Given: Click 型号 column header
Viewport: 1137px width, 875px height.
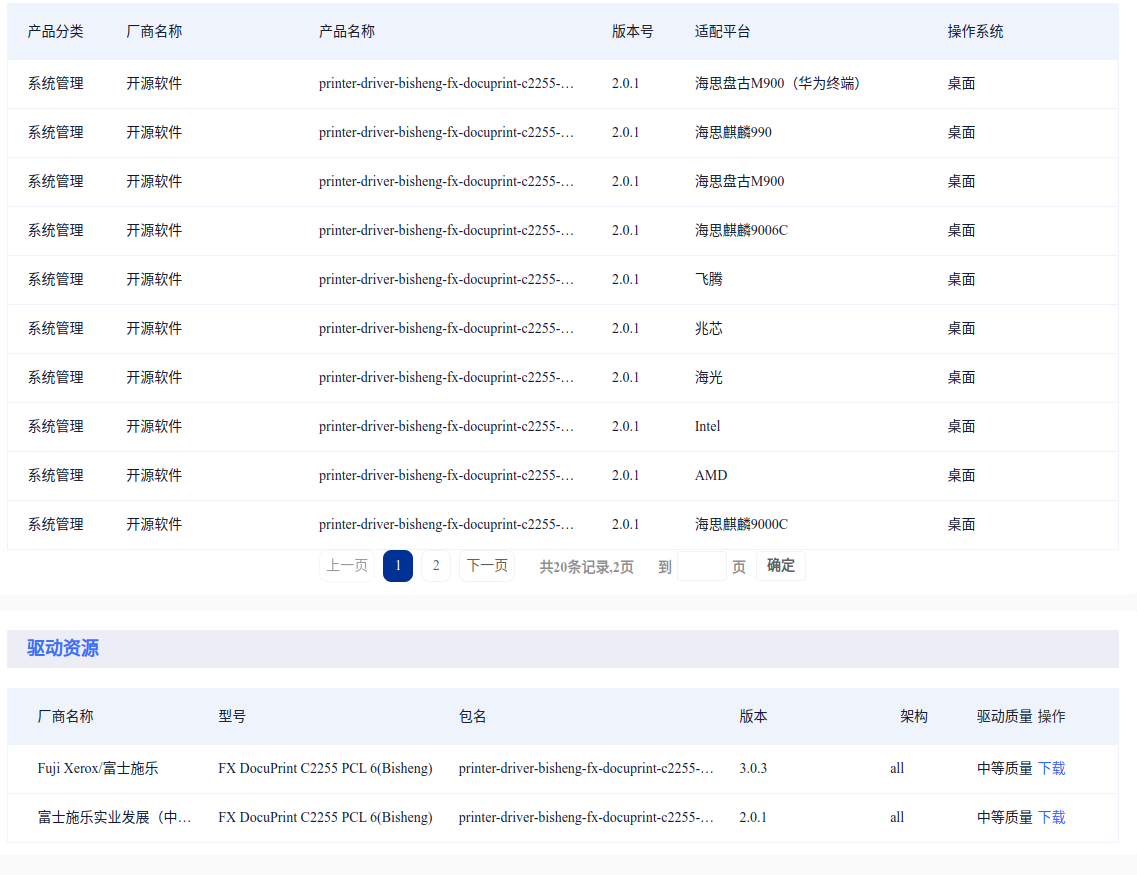Looking at the screenshot, I should click(x=232, y=717).
